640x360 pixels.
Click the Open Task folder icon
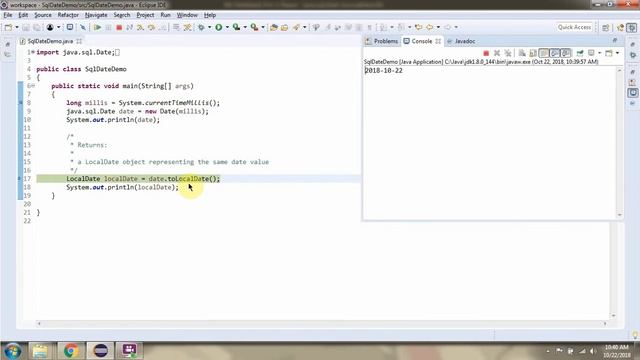[284, 27]
